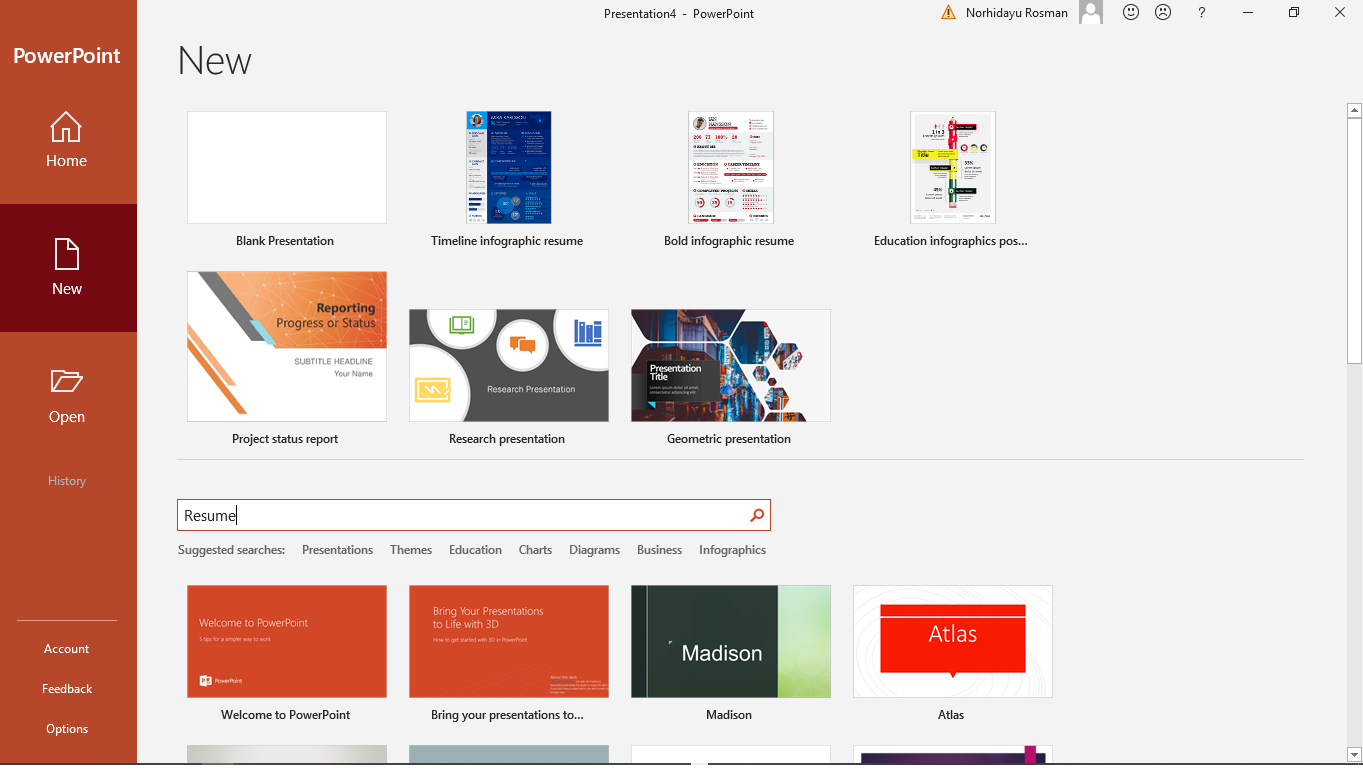Click the frowny face feedback icon

point(1162,12)
